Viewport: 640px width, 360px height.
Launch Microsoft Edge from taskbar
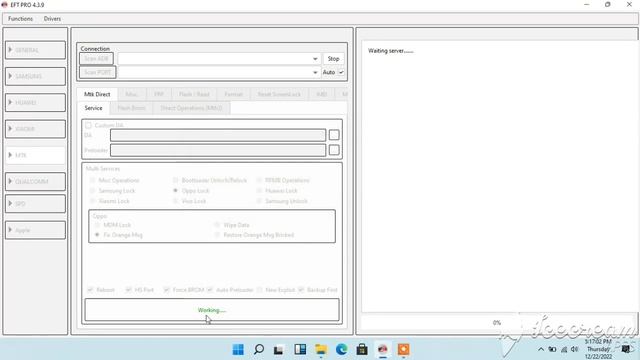pyautogui.click(x=341, y=349)
